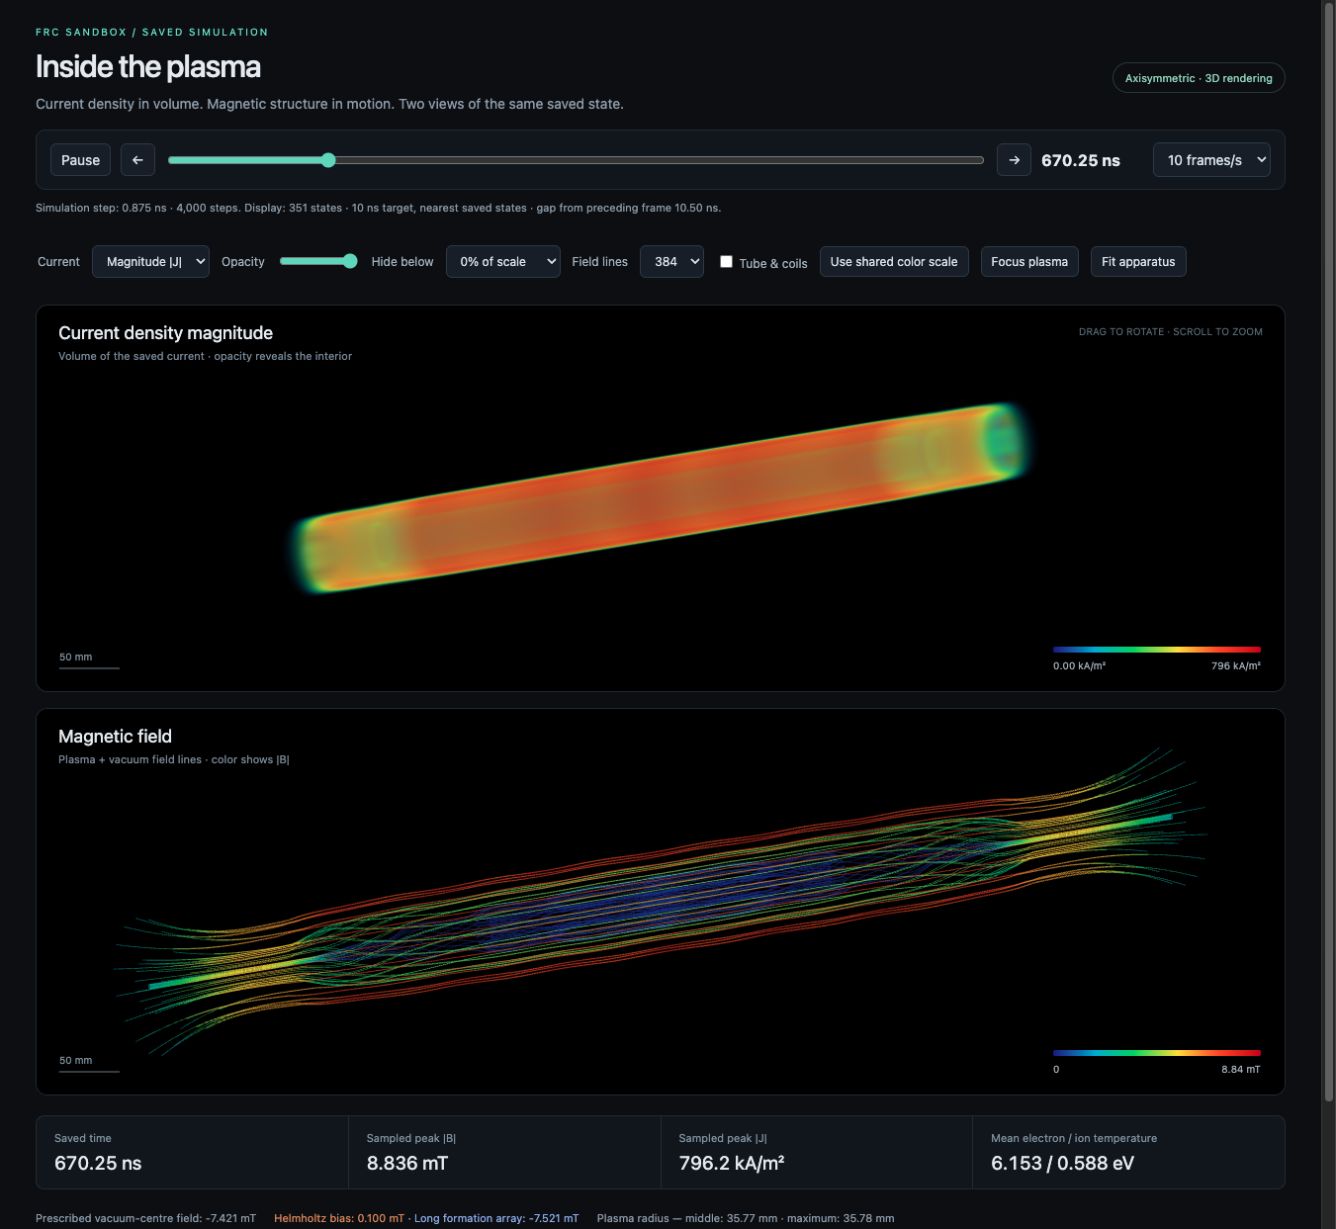Screen dimensions: 1336x1229
Task: Click FRC SANDBOX / SAVED SIMULATION breadcrumb
Action: [x=152, y=32]
